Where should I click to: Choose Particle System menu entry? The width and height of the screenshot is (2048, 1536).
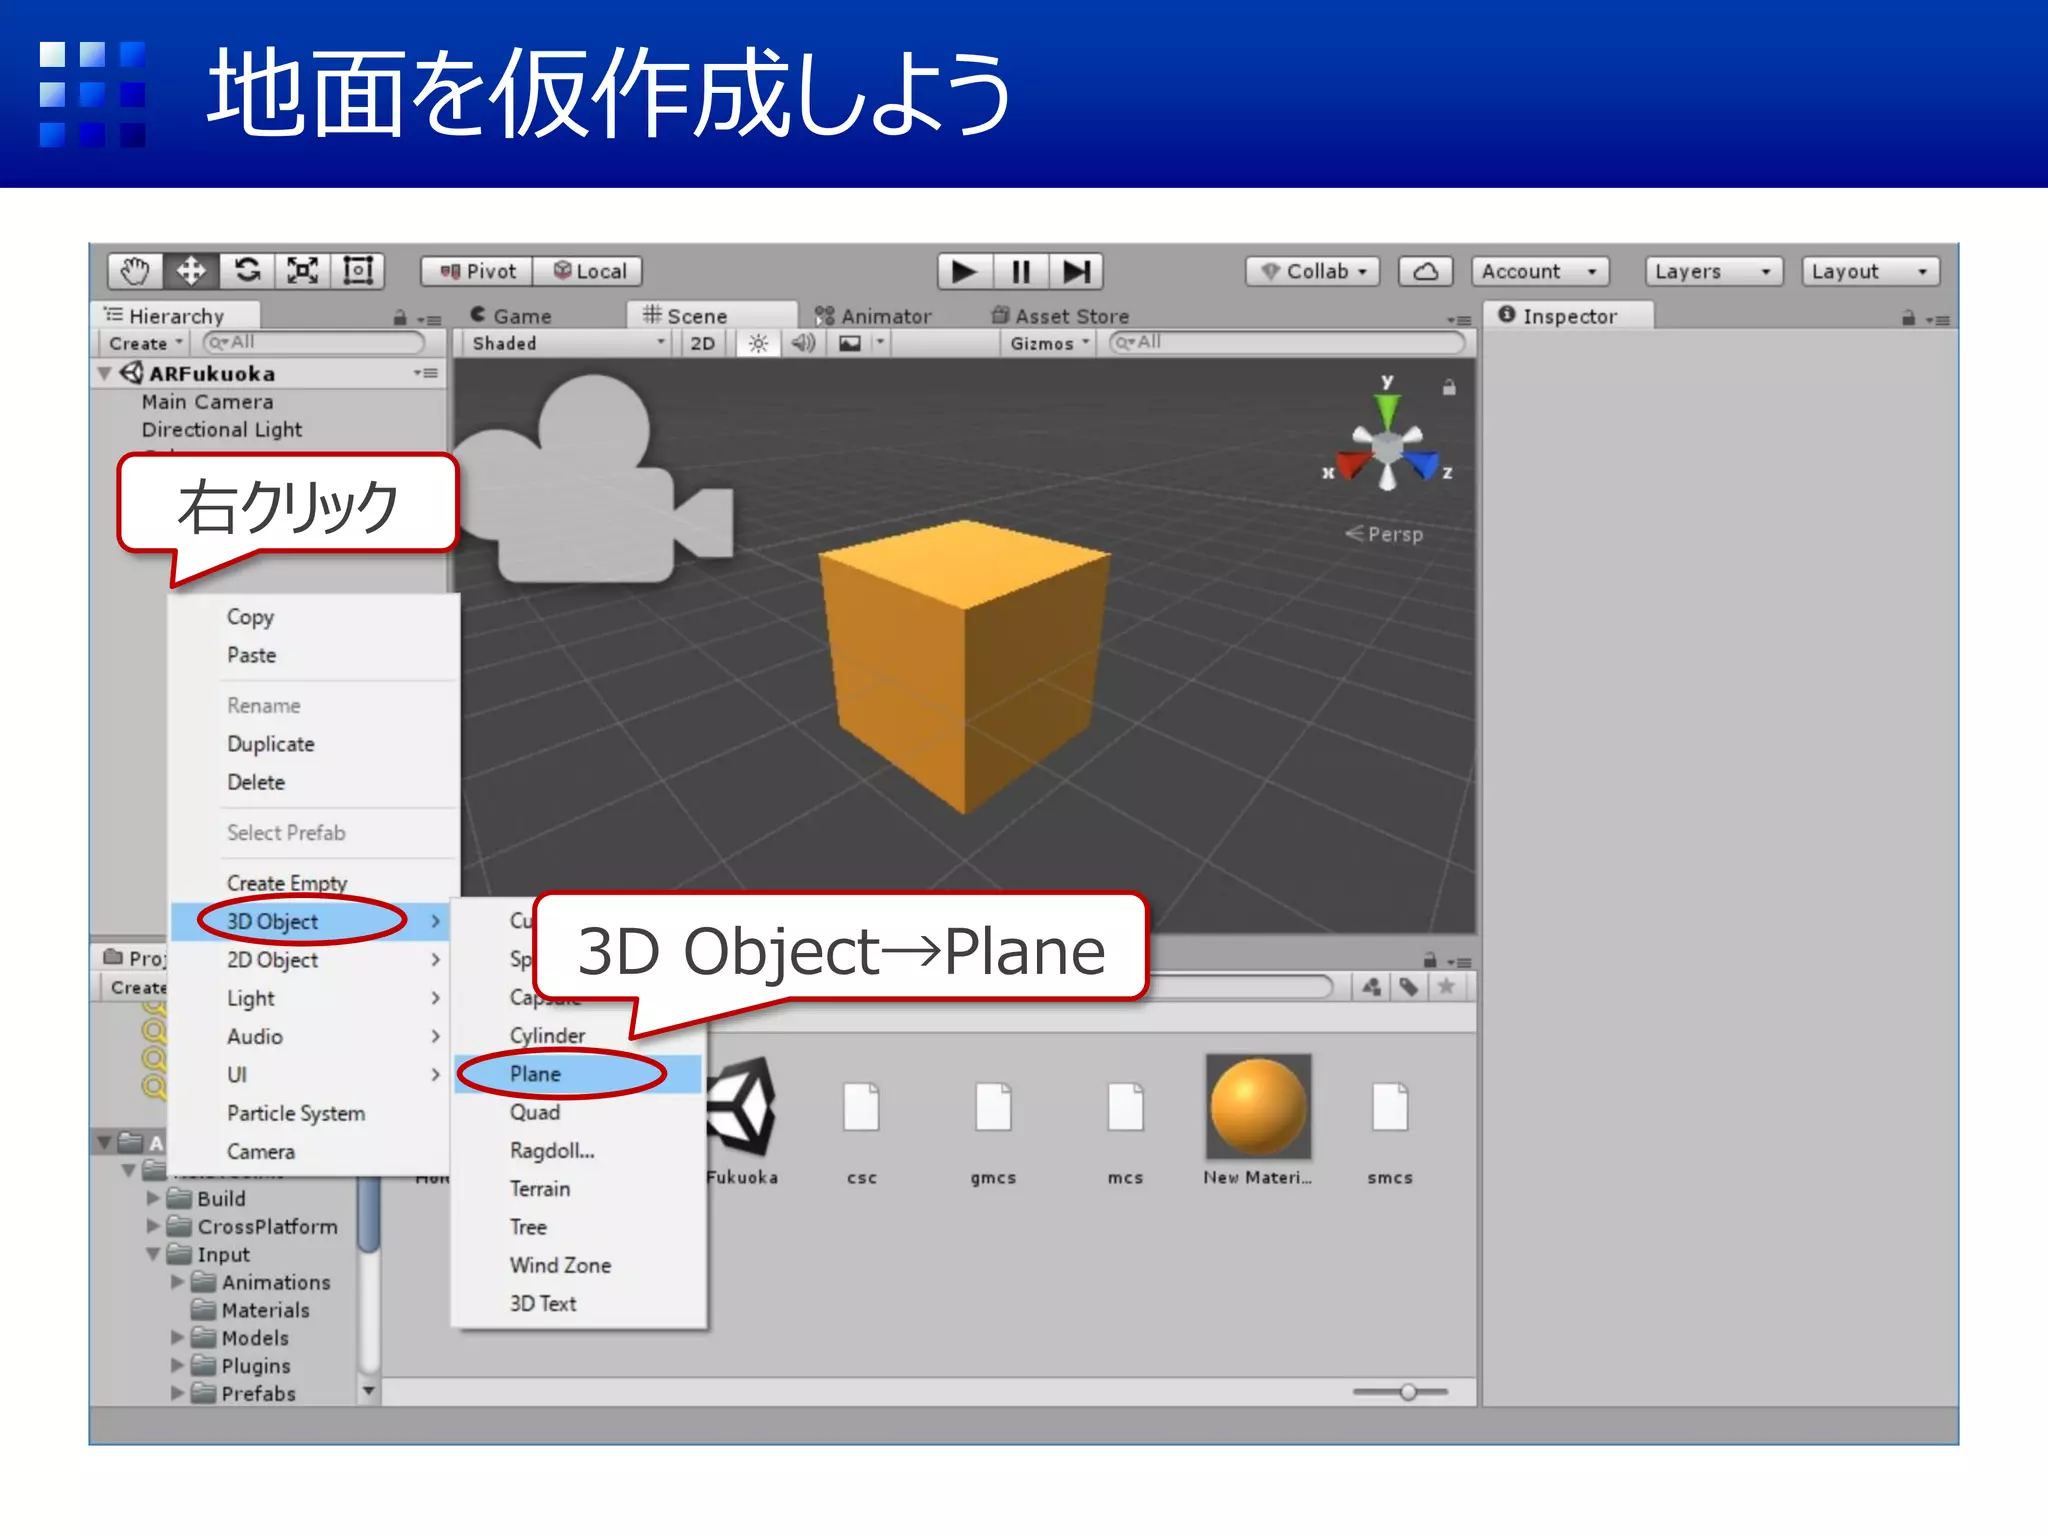point(310,1113)
